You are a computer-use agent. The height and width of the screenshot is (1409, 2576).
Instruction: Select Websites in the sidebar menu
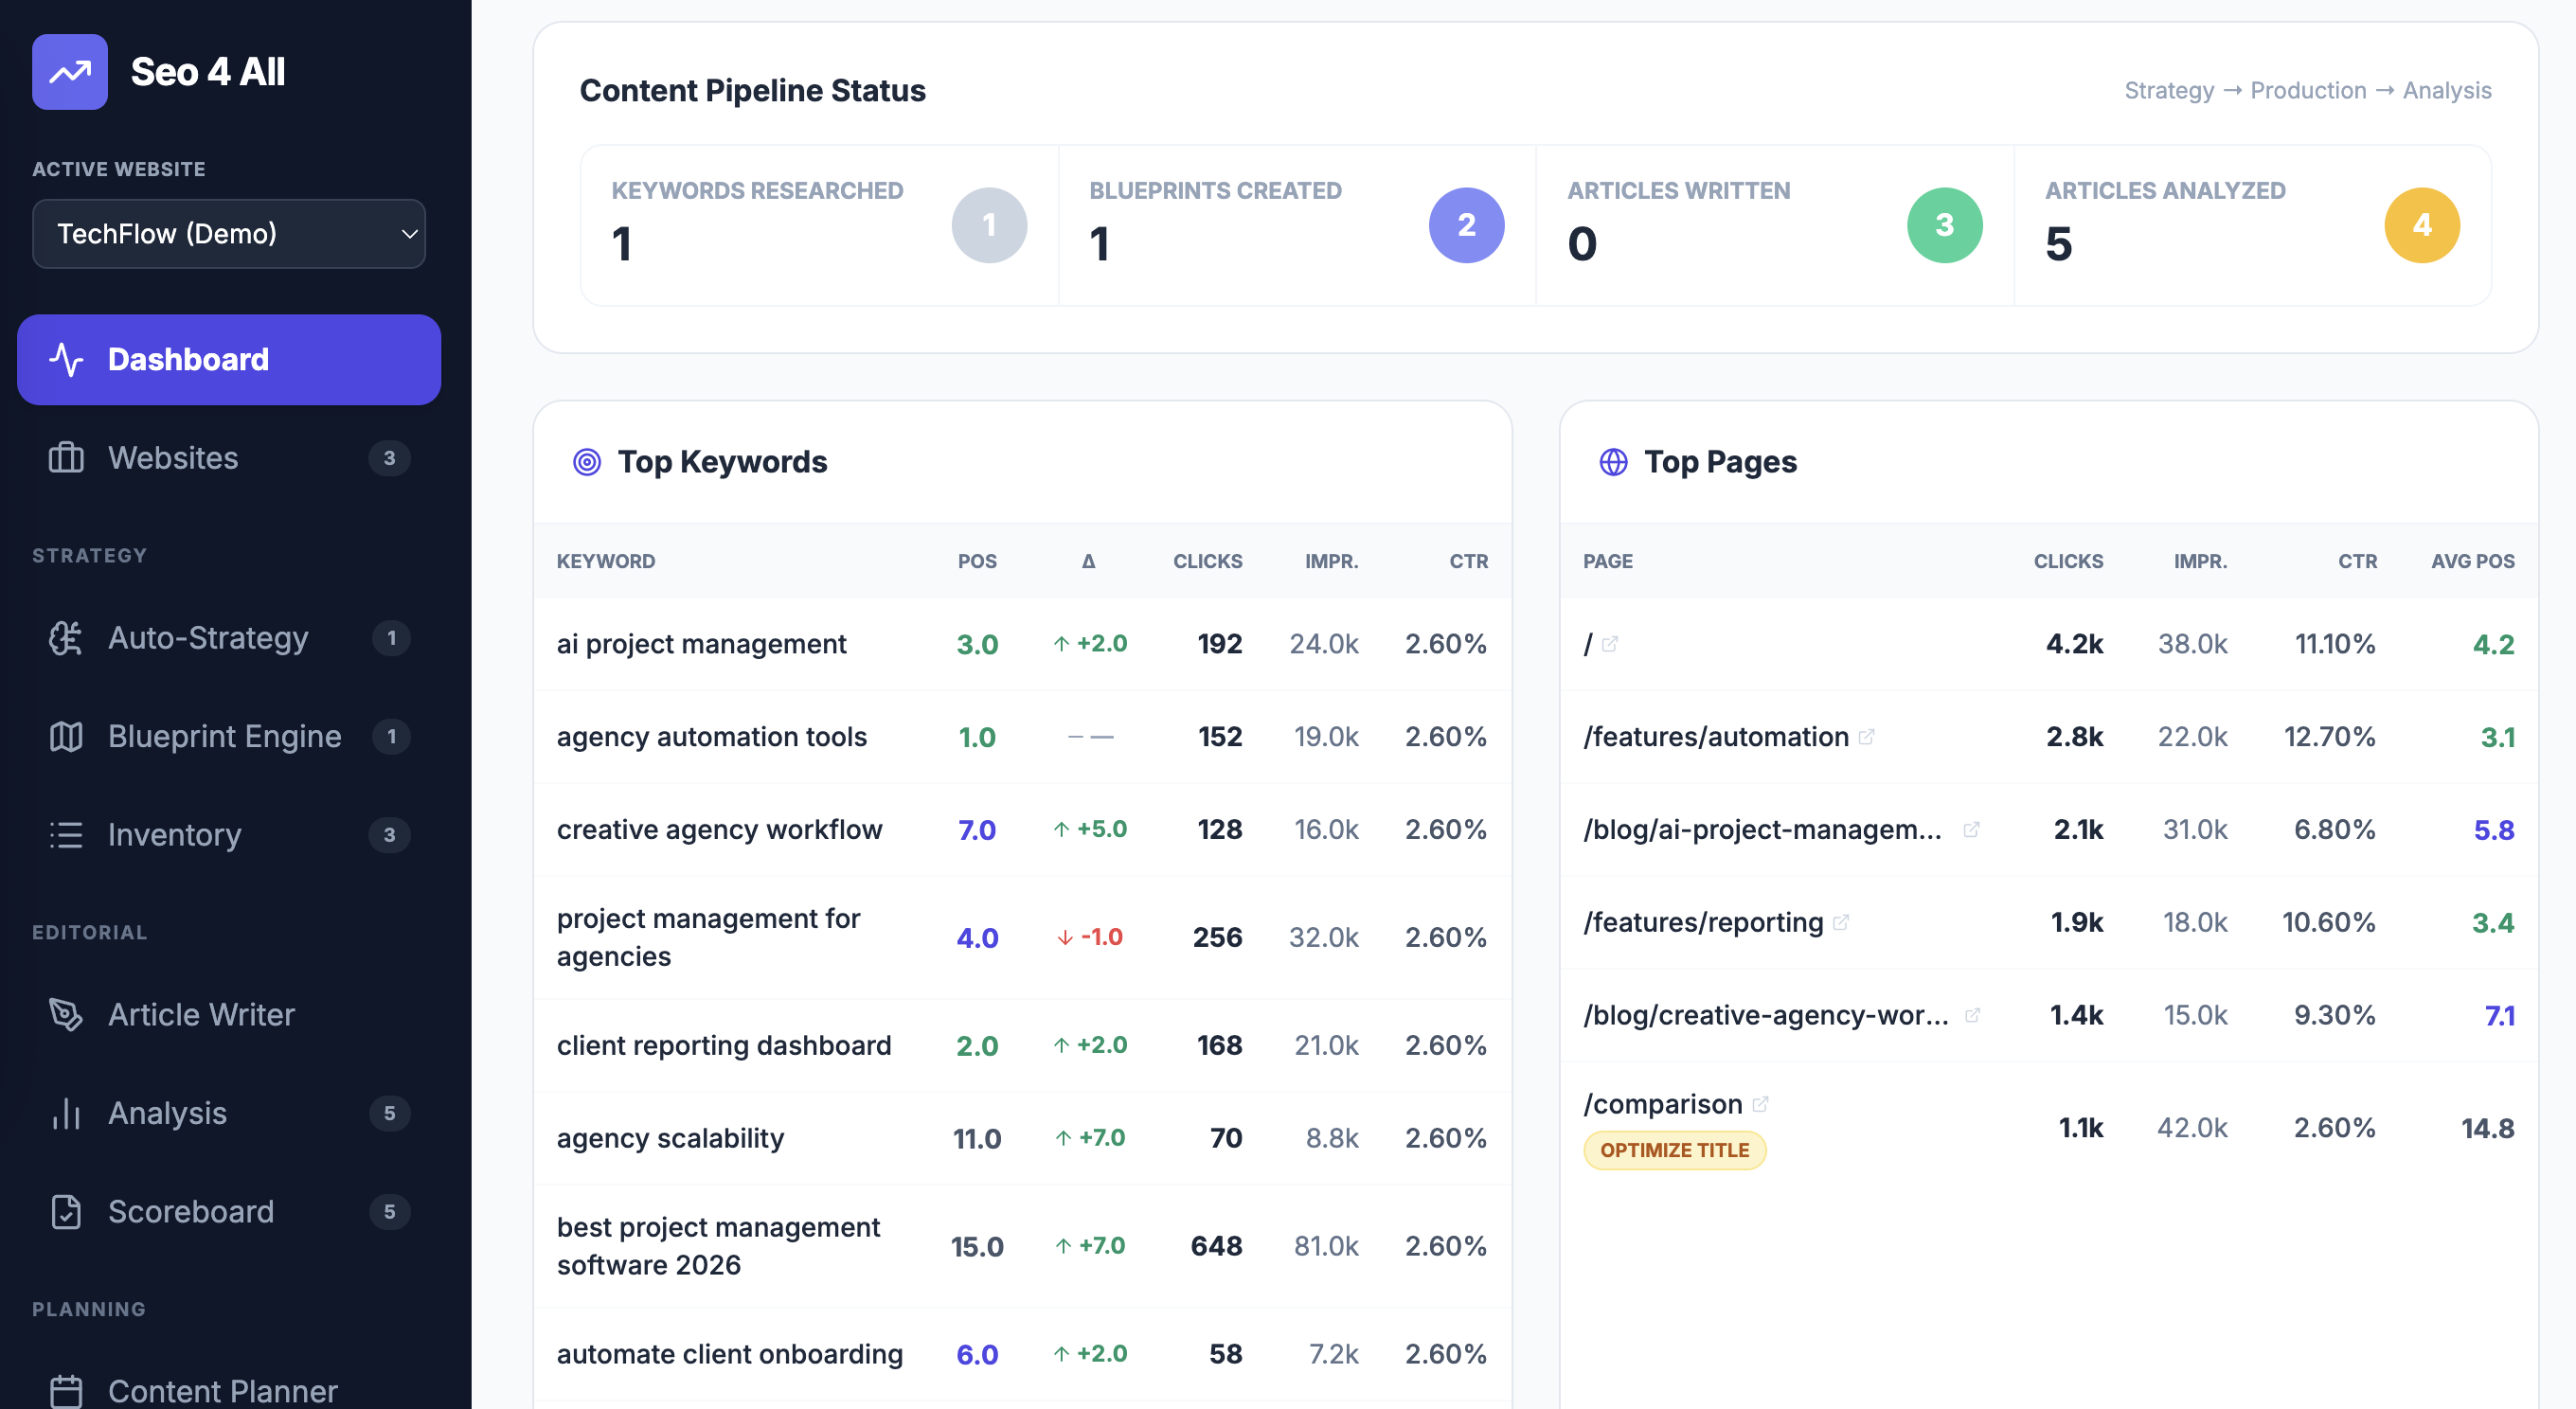[173, 457]
